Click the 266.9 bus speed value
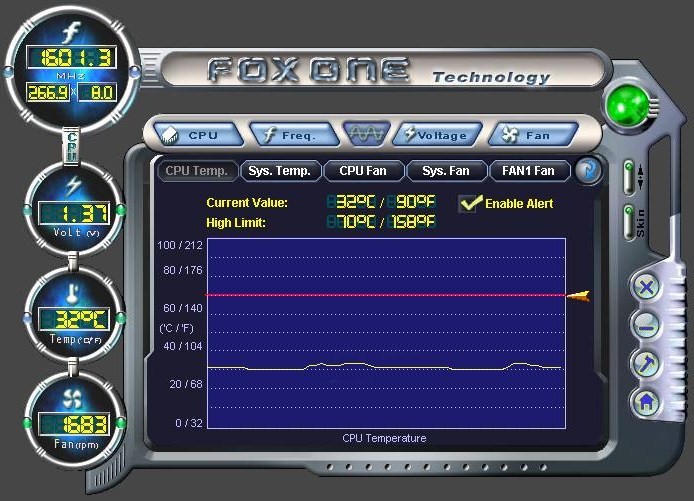Viewport: 694px width, 501px height. pyautogui.click(x=48, y=92)
